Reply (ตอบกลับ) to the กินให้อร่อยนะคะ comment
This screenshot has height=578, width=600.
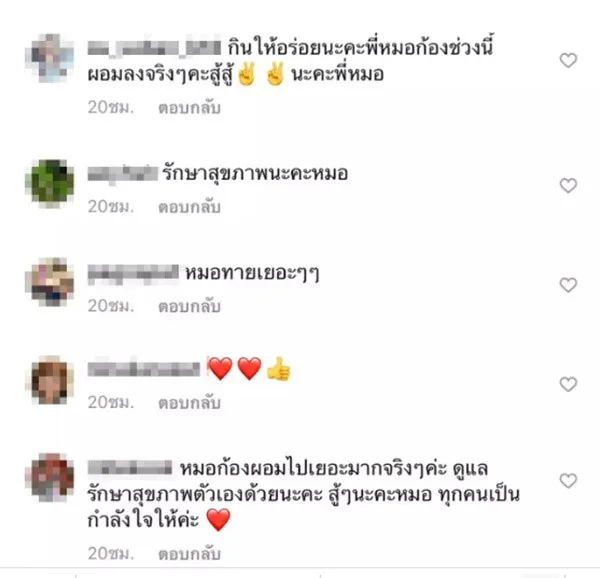tap(189, 108)
